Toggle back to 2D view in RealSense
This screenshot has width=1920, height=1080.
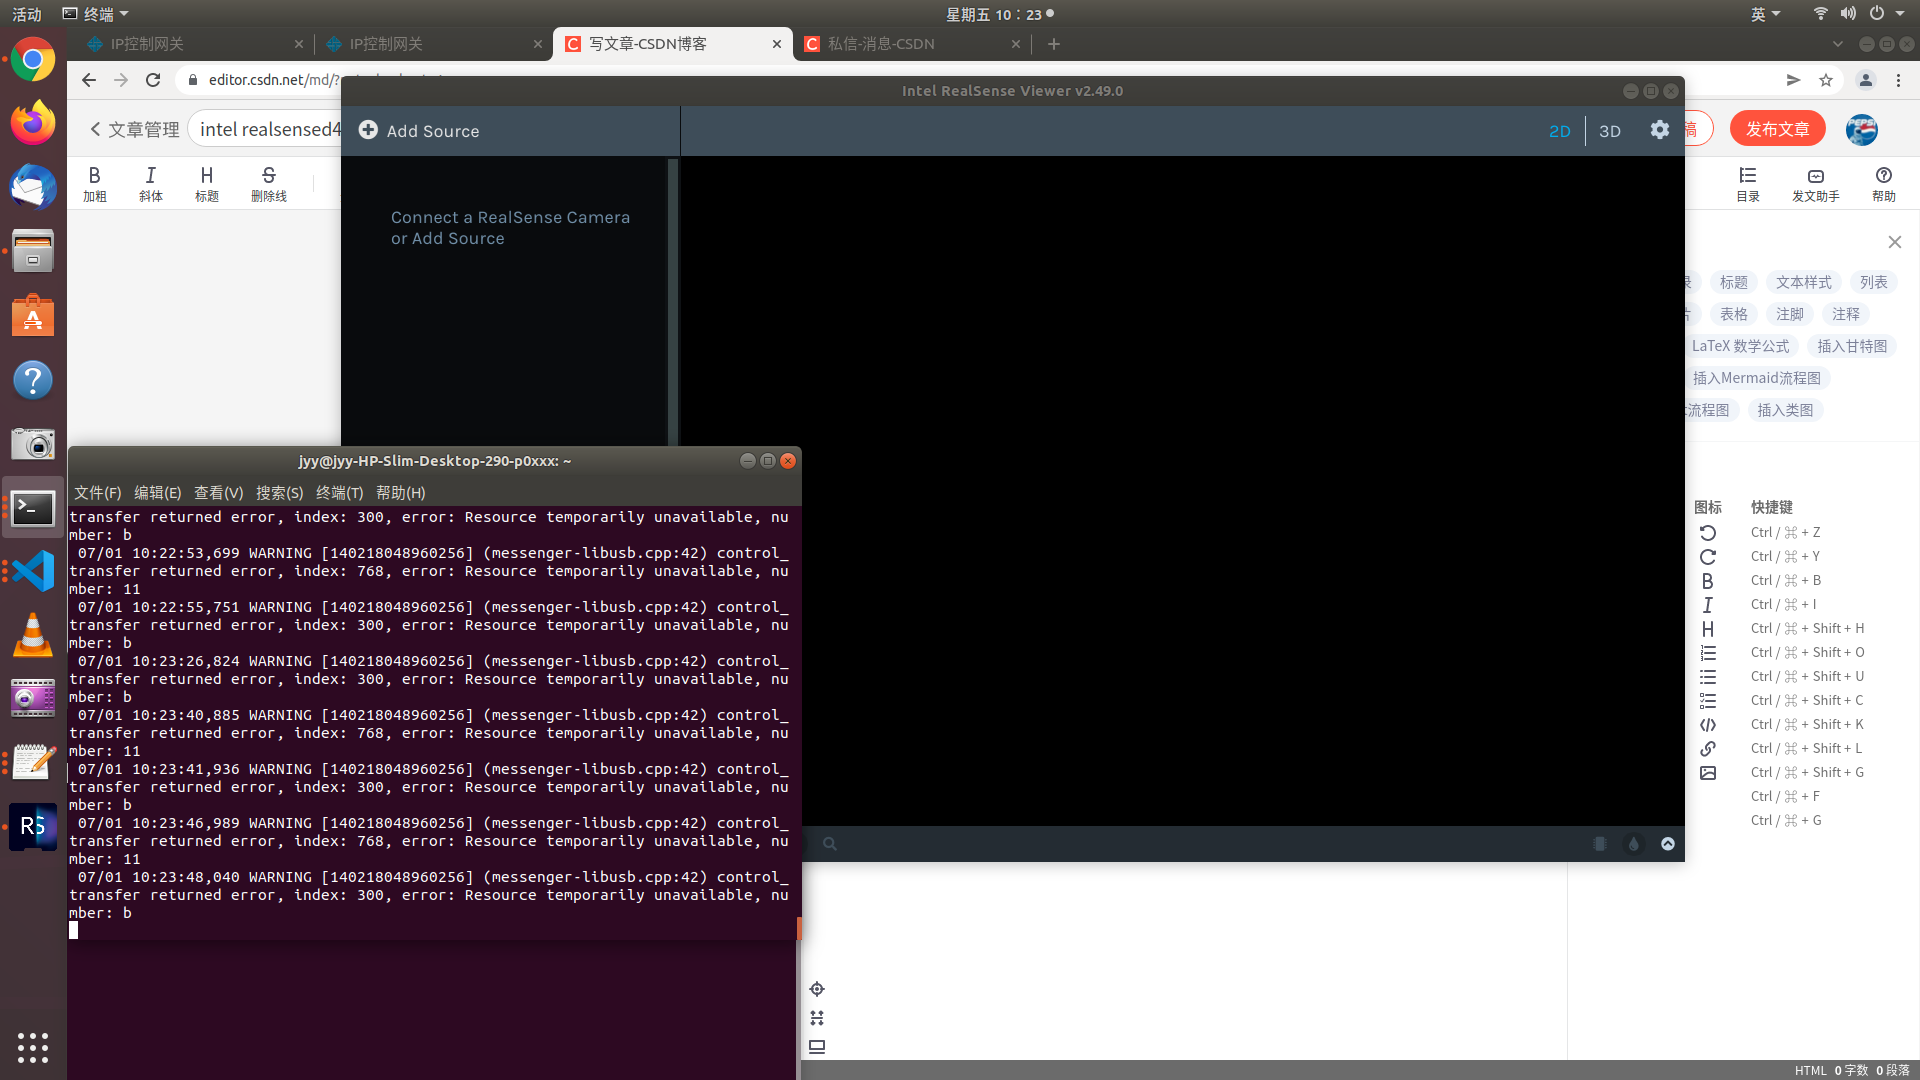click(1560, 131)
